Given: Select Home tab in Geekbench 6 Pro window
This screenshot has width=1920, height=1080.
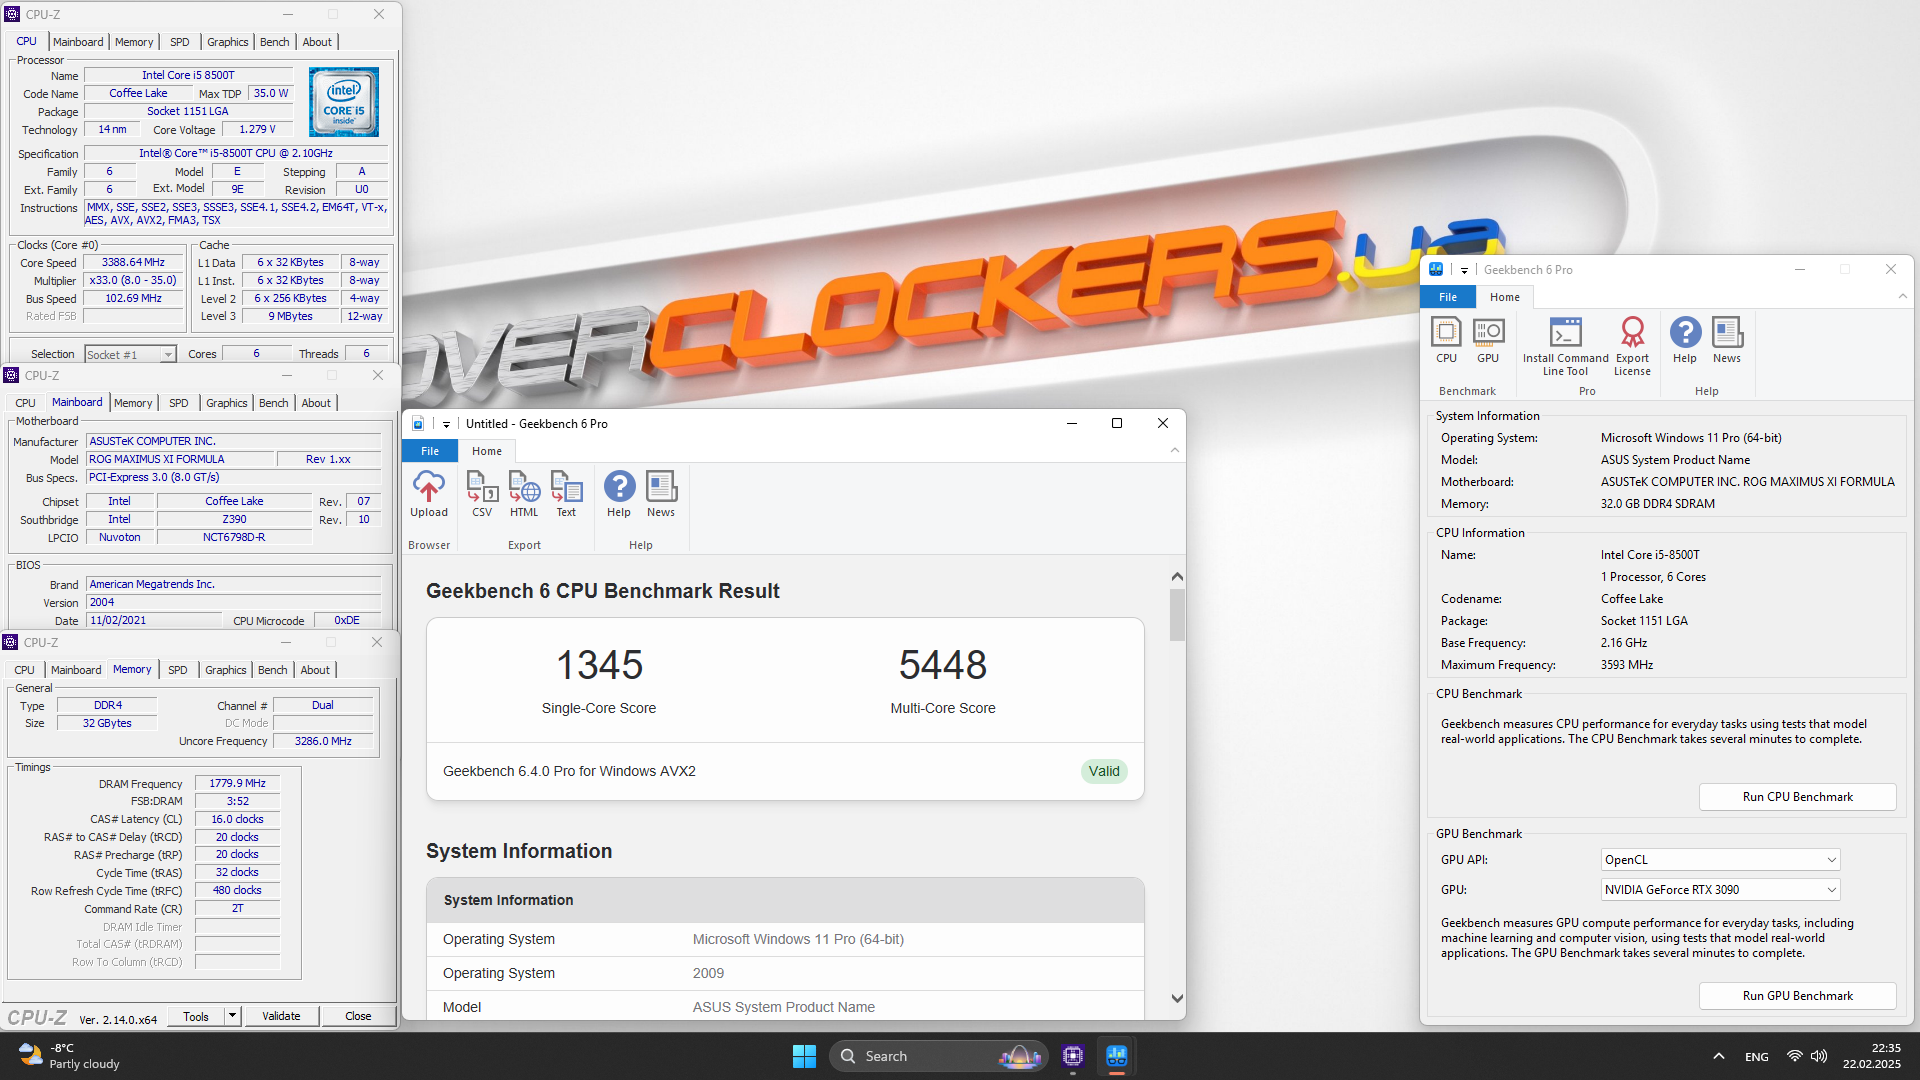Looking at the screenshot, I should point(1504,297).
